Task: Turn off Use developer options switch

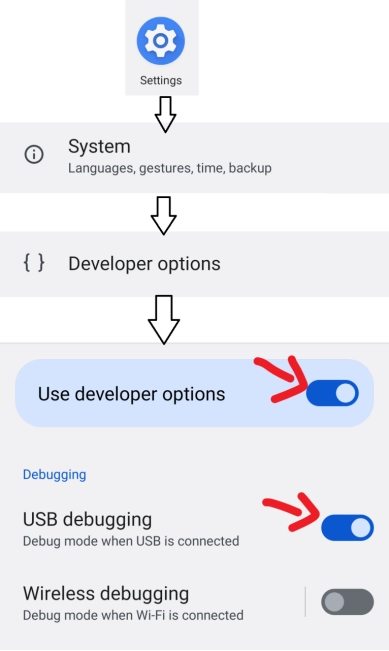Action: (x=332, y=393)
